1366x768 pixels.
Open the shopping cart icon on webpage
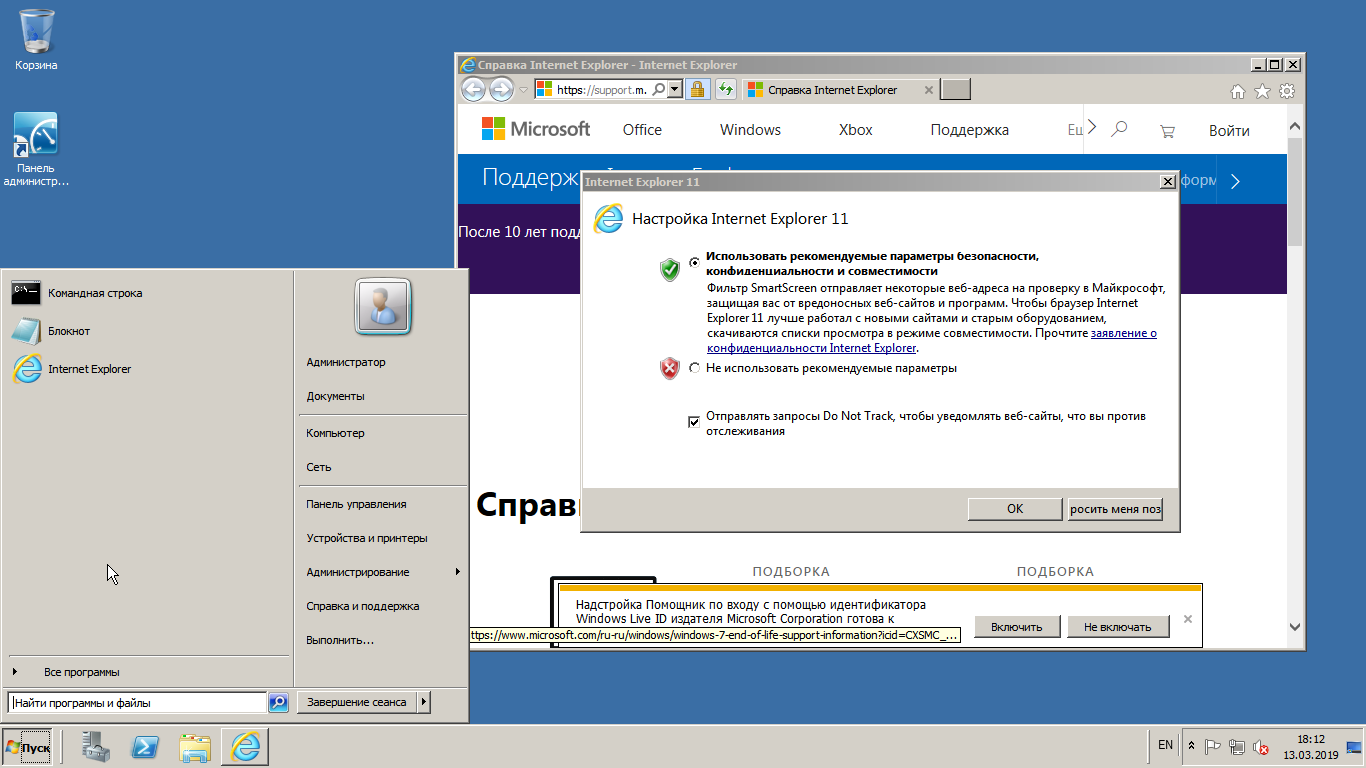pos(1167,130)
